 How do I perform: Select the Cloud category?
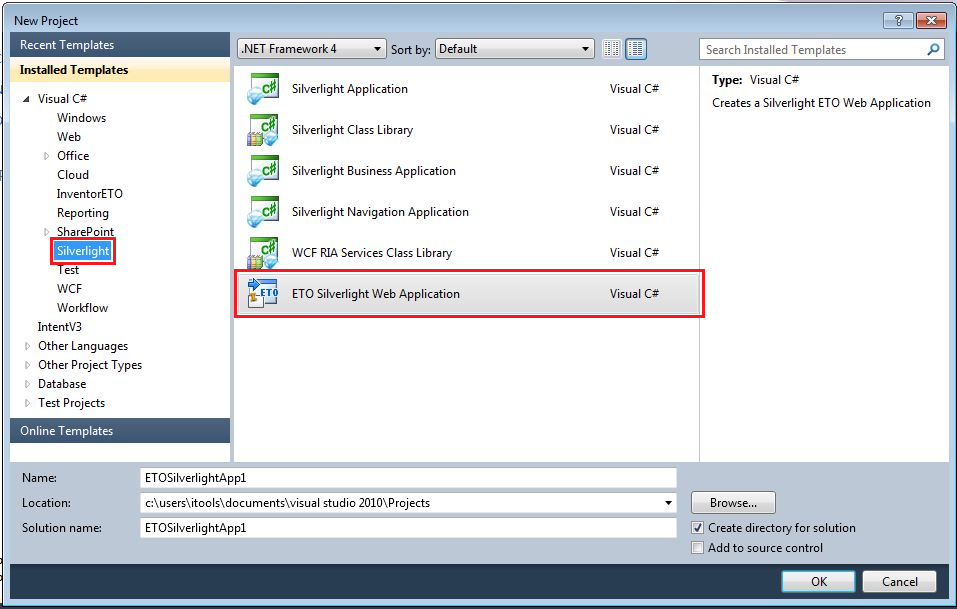73,175
